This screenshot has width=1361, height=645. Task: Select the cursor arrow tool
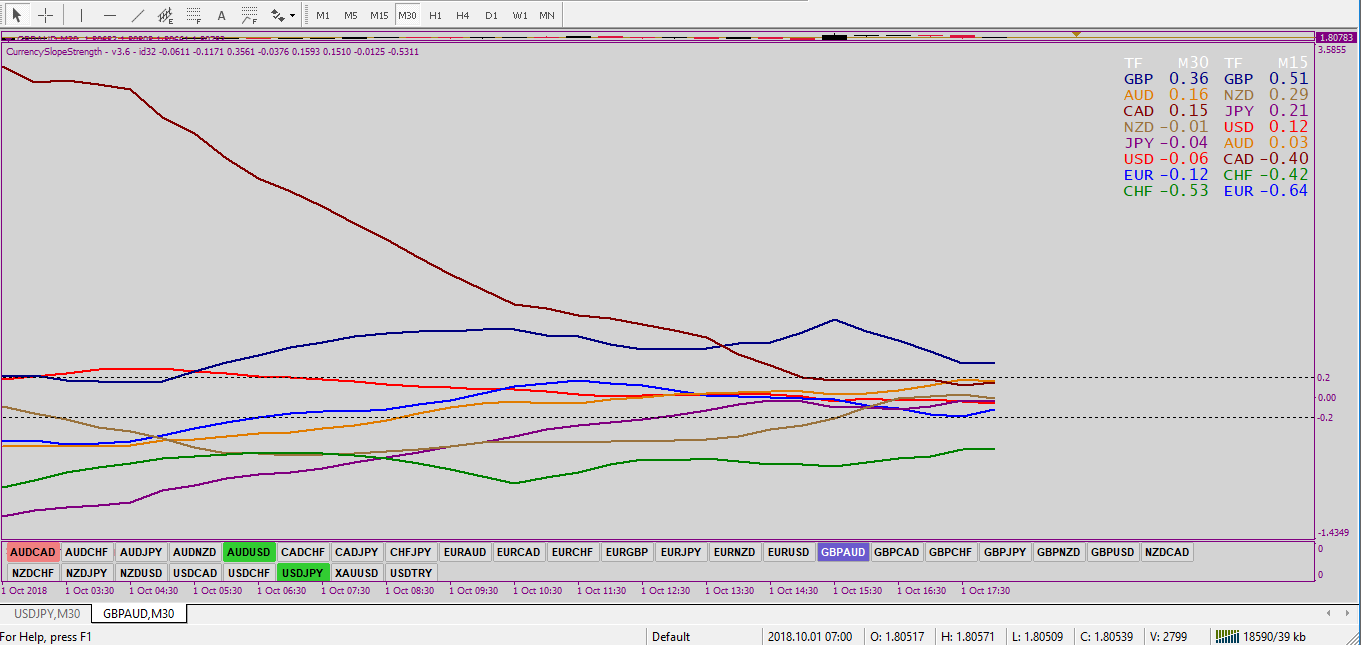[17, 15]
